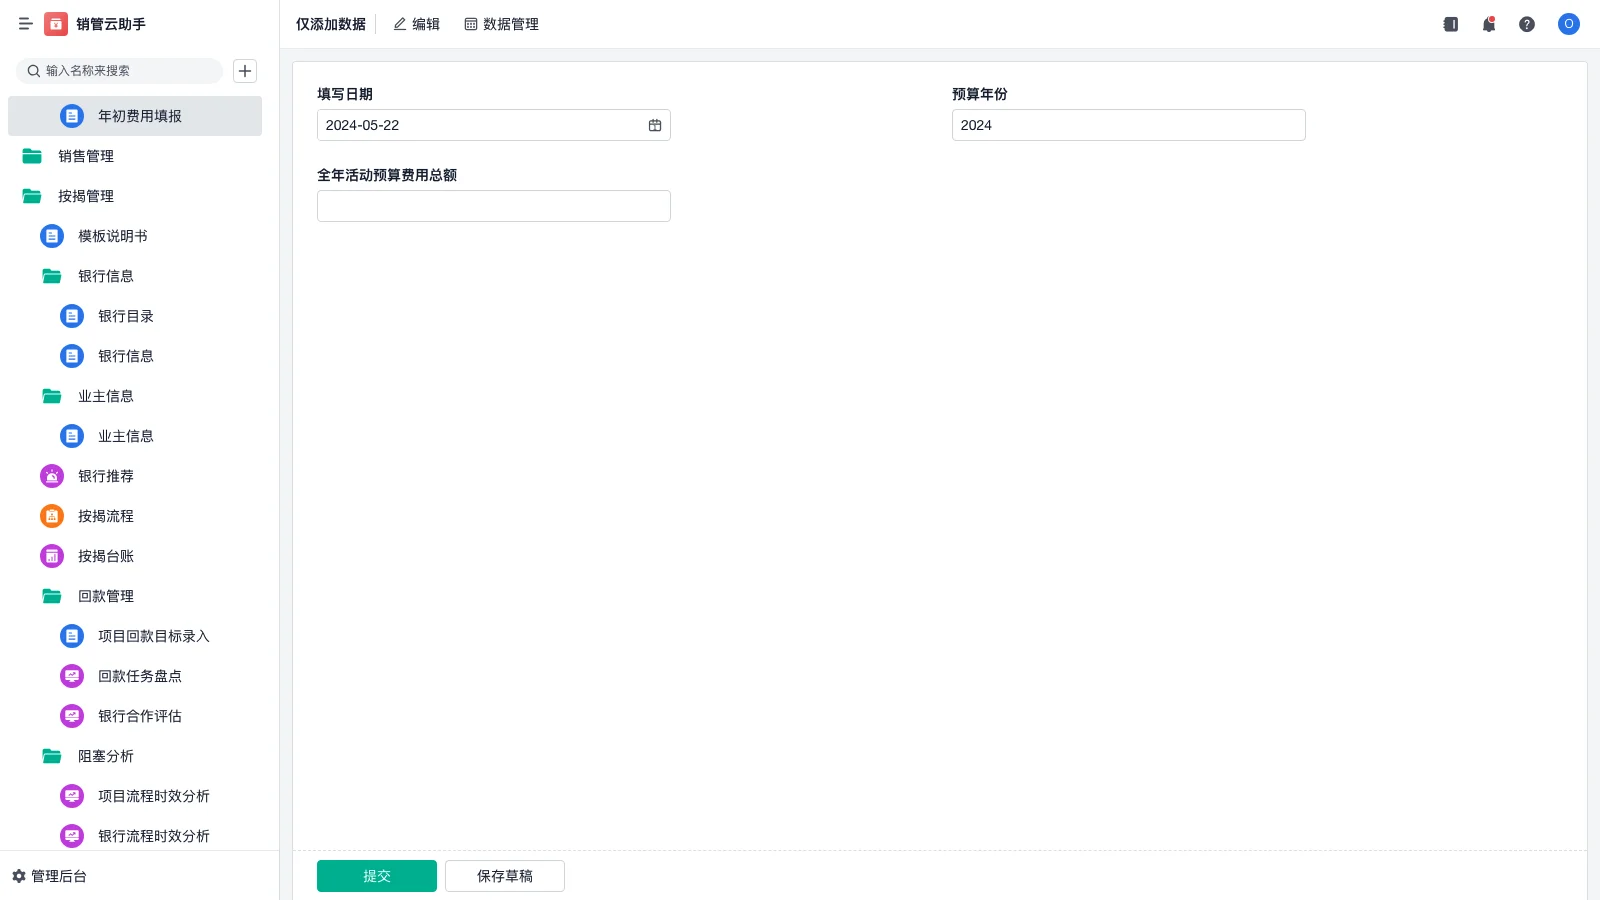Click the 提交 submit button
Image resolution: width=1600 pixels, height=900 pixels.
point(376,875)
